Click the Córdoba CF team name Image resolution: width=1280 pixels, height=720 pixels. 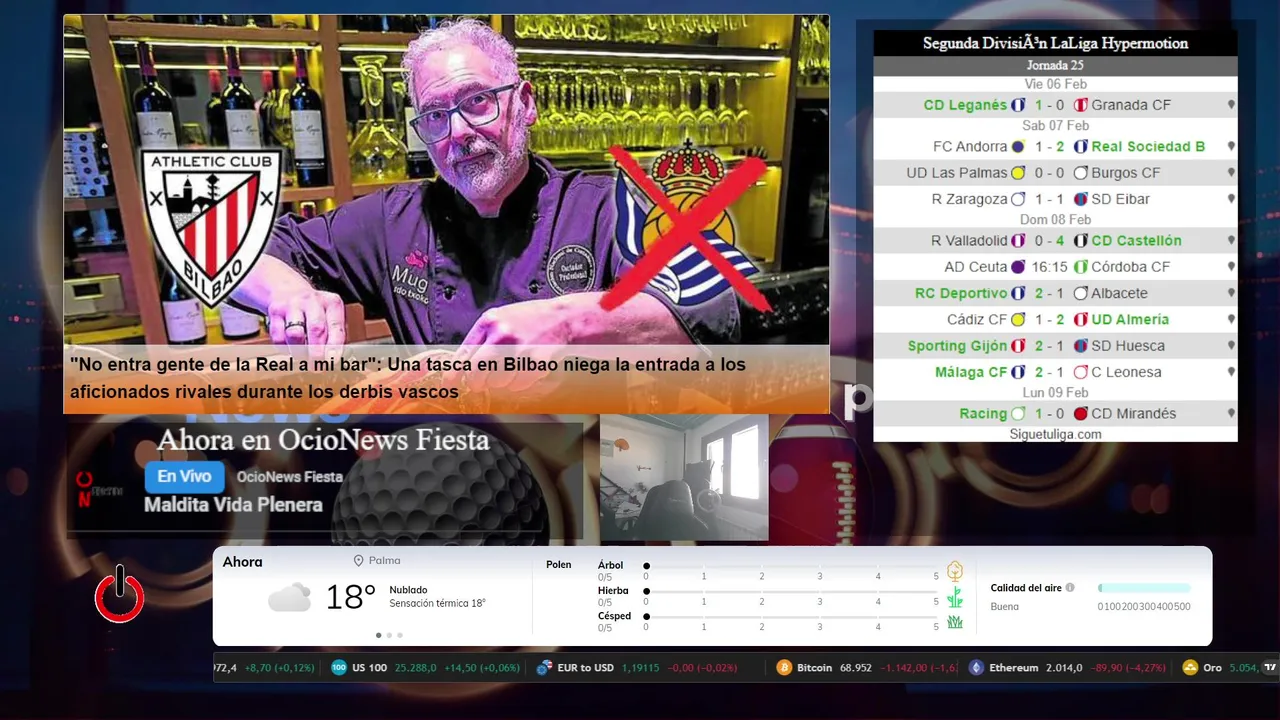[1130, 267]
